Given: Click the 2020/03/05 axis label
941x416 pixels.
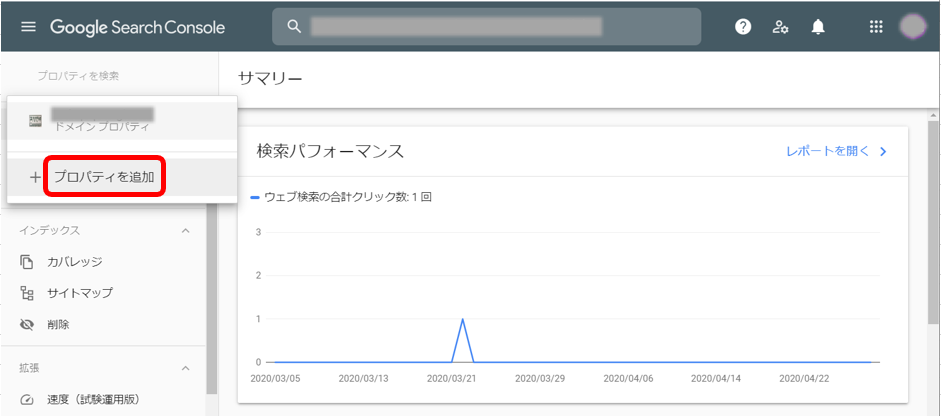Looking at the screenshot, I should (276, 379).
